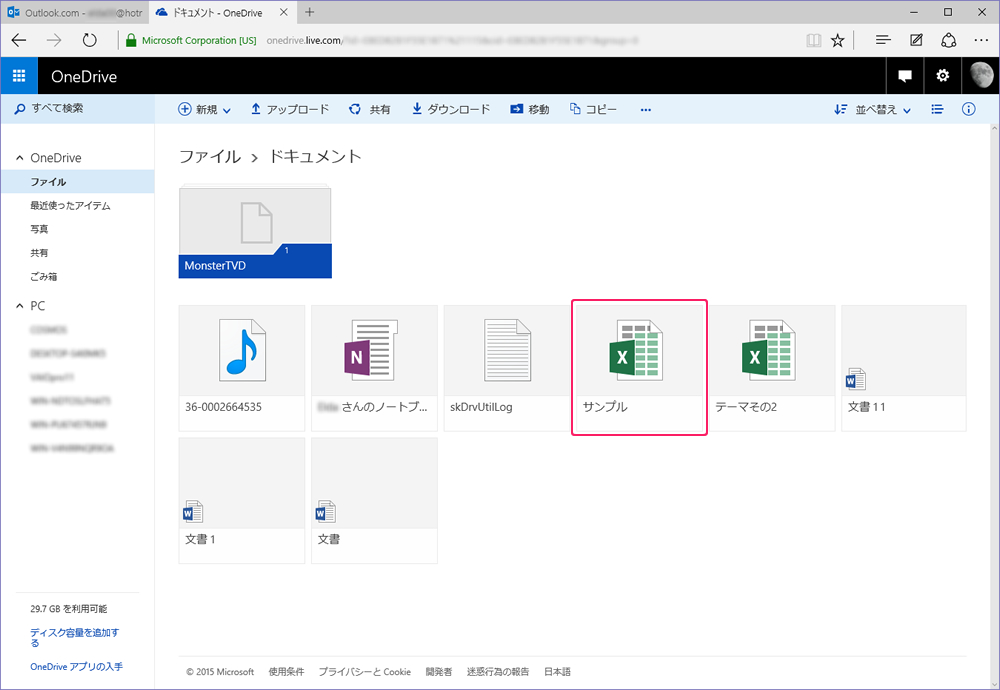The height and width of the screenshot is (690, 1000).
Task: Click コピー copy in the toolbar
Action: tap(593, 109)
